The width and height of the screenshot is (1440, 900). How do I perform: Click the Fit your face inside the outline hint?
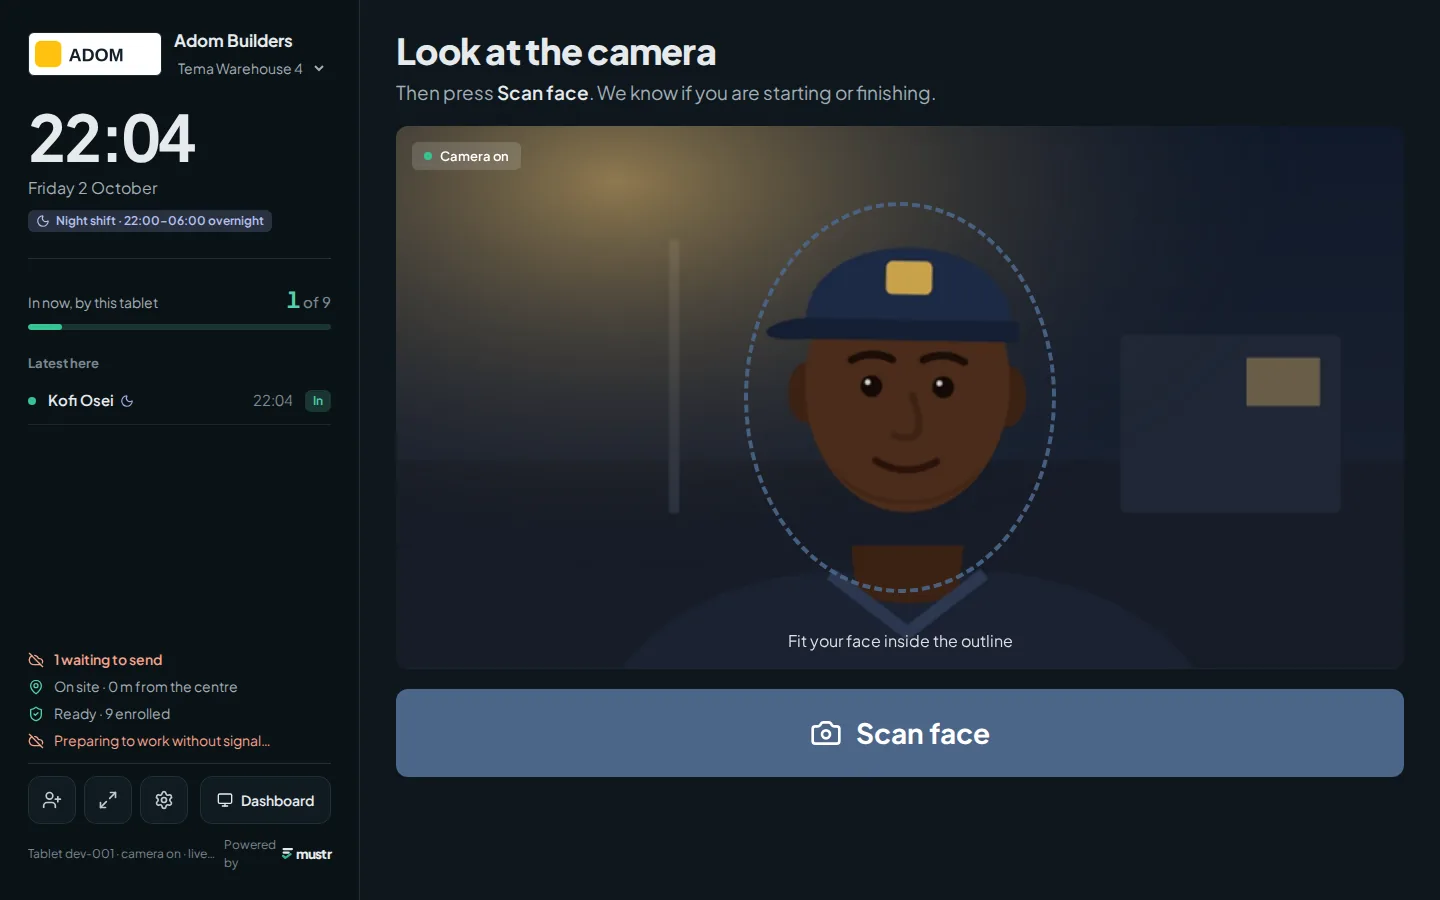coord(900,641)
